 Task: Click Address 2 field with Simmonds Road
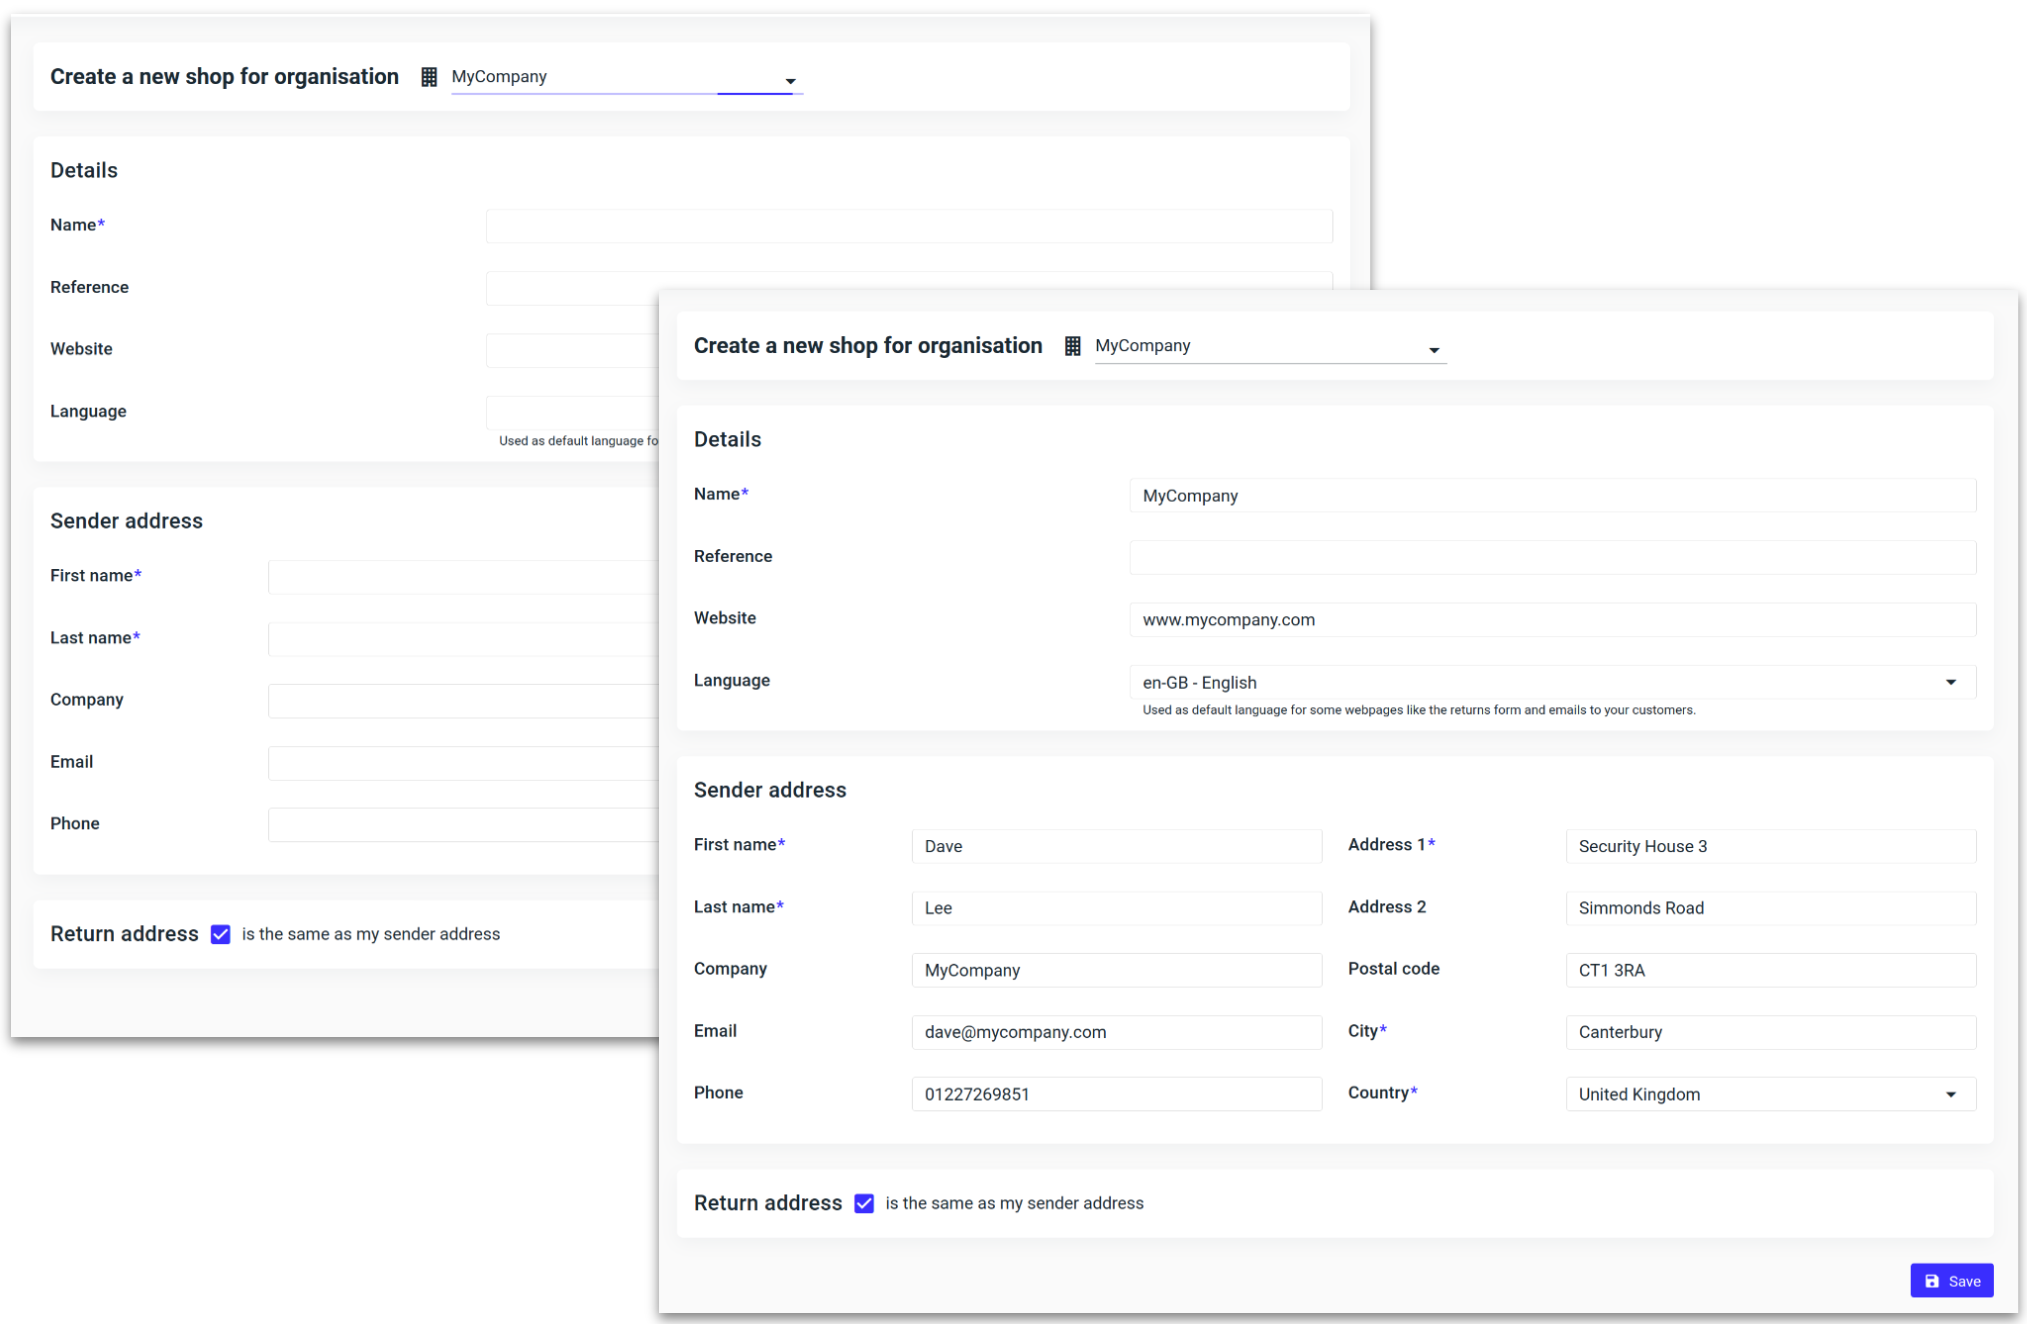pyautogui.click(x=1770, y=908)
